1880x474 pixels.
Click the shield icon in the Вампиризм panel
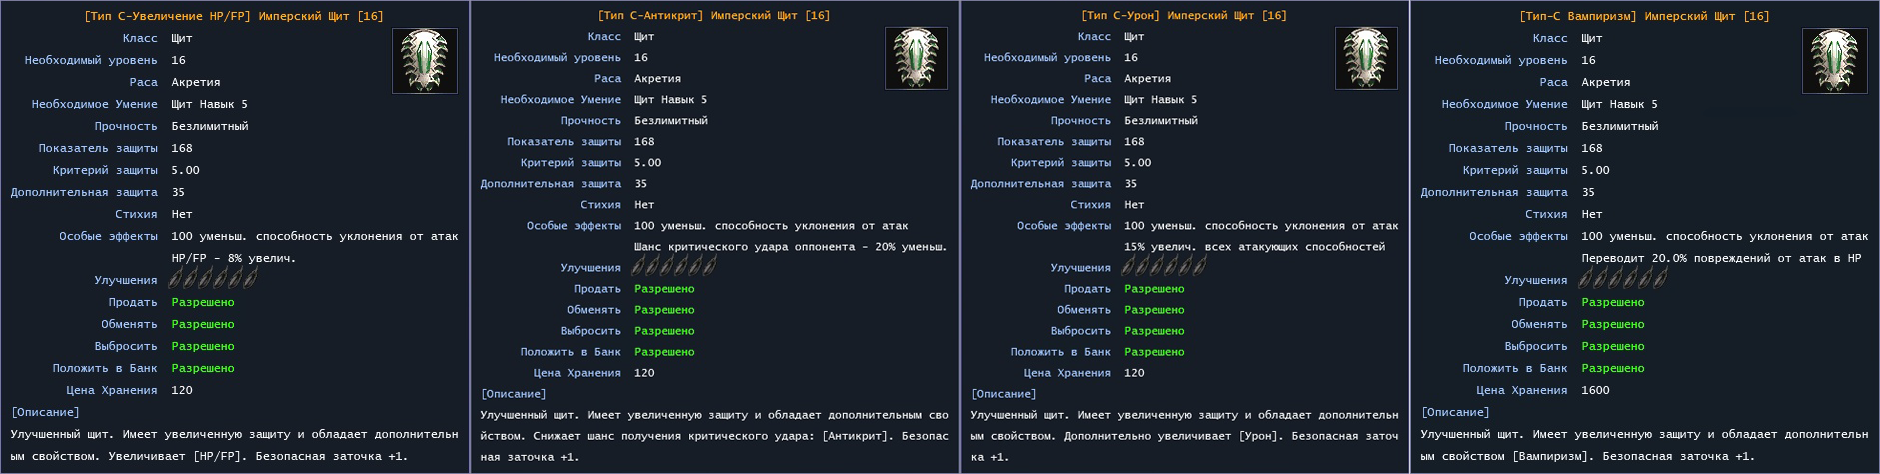coord(1835,61)
